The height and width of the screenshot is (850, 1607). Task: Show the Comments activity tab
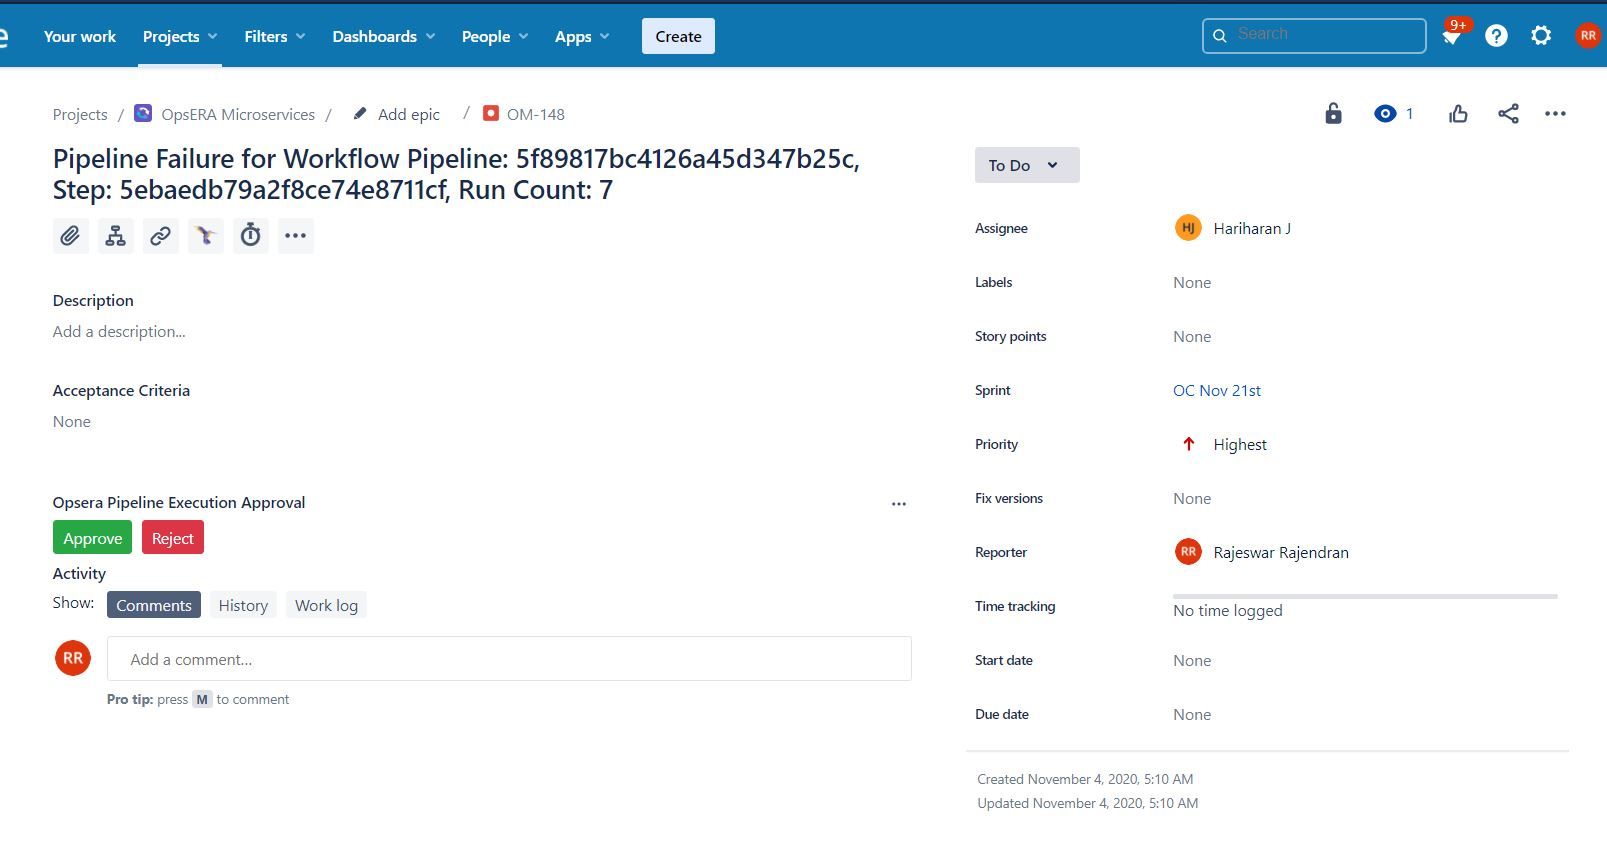[154, 605]
